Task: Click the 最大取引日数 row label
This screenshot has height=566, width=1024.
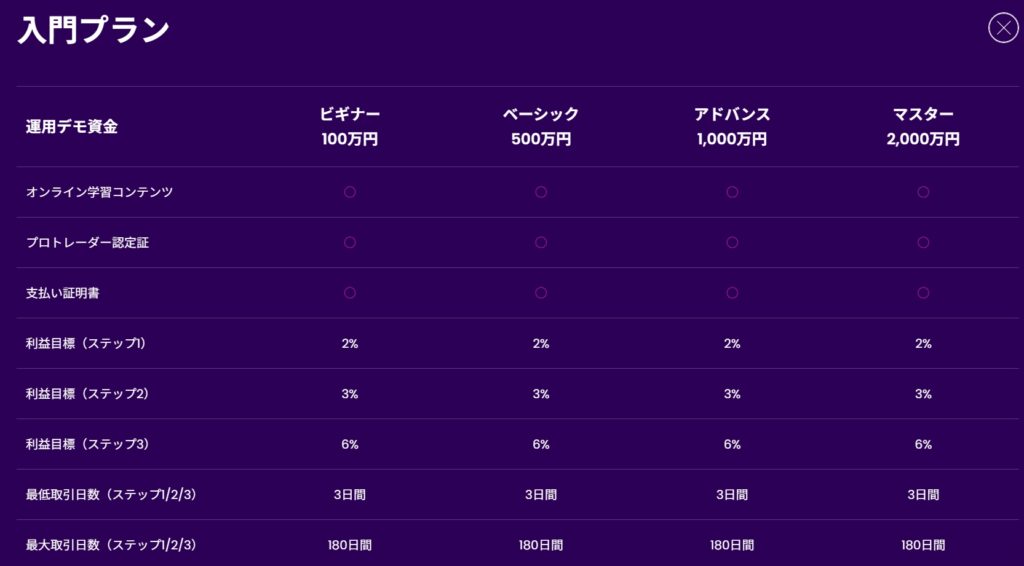Action: click(x=111, y=545)
